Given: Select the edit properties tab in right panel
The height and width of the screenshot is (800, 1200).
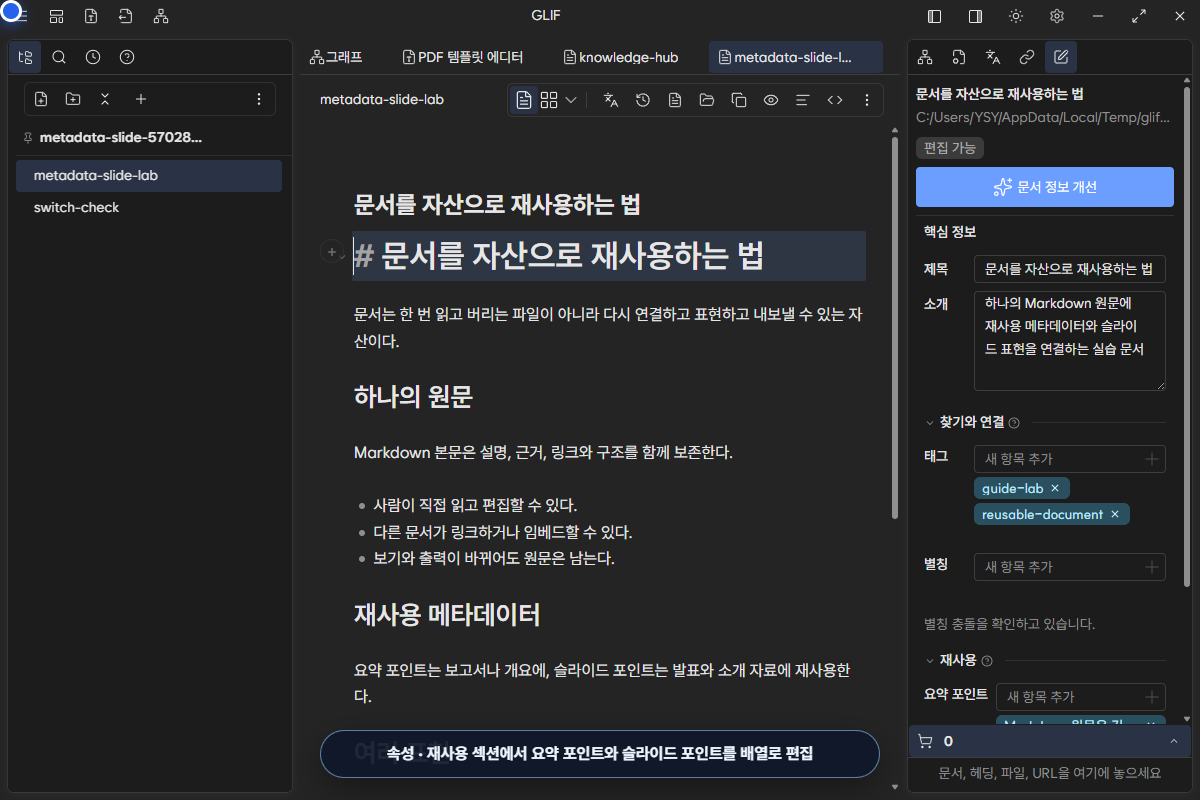Looking at the screenshot, I should pyautogui.click(x=1061, y=57).
